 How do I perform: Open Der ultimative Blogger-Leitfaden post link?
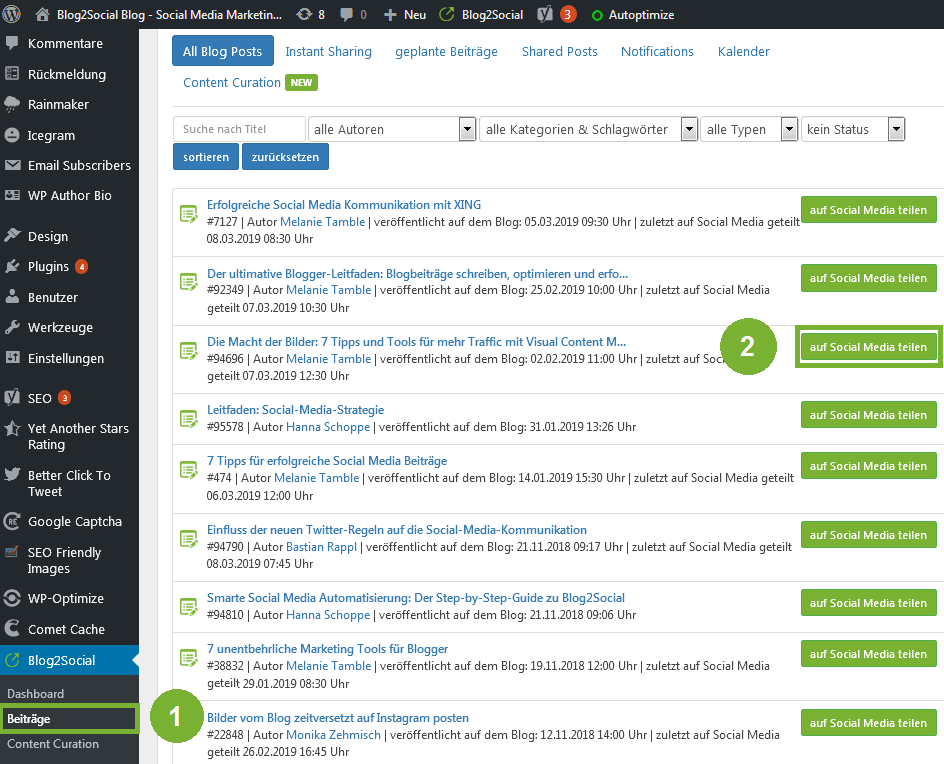[417, 273]
